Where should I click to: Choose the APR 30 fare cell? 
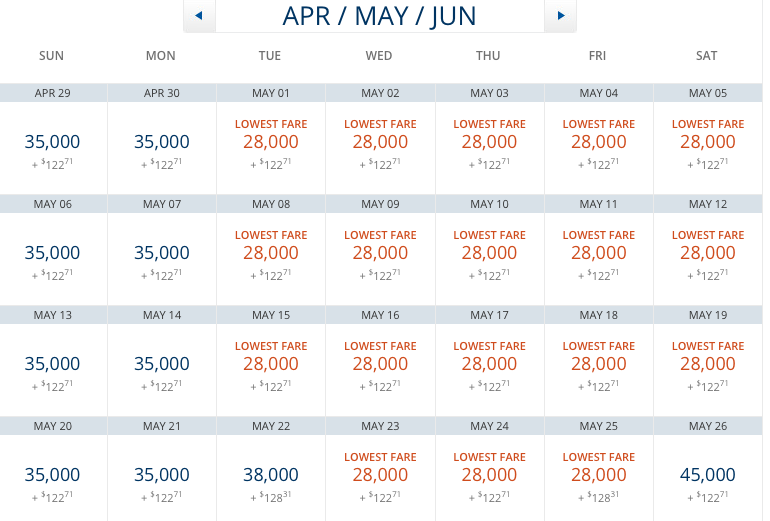(161, 142)
